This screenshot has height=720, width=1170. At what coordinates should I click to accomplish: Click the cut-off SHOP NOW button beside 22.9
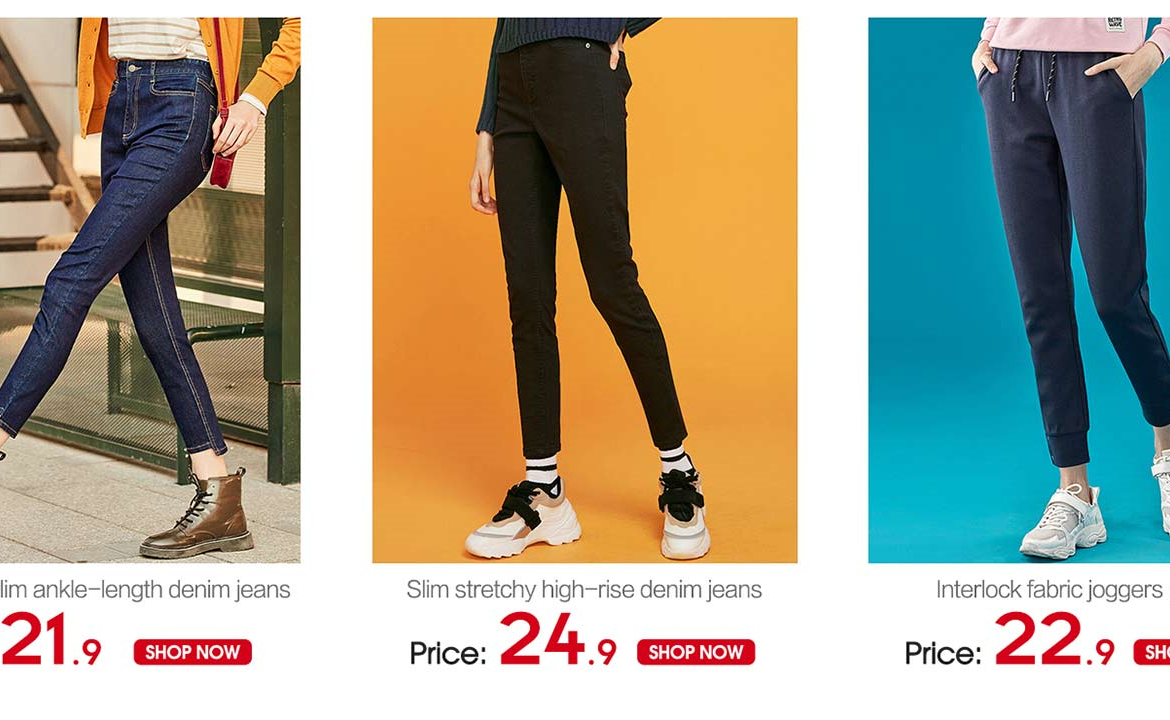click(1152, 652)
